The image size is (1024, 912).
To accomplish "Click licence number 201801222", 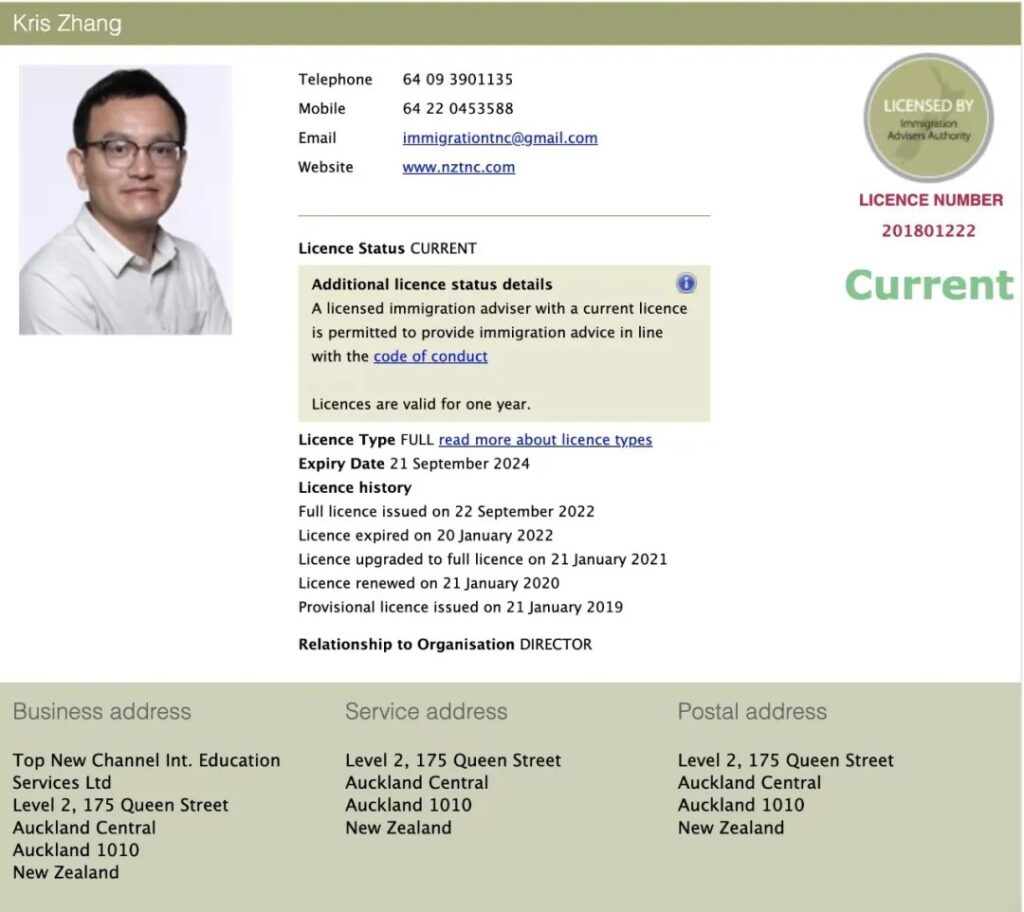I will (x=928, y=231).
